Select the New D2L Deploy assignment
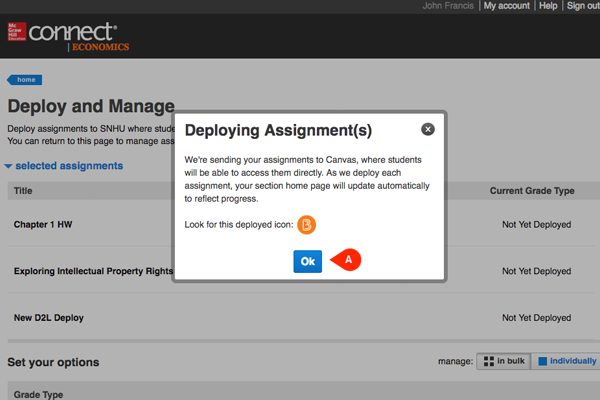The image size is (600, 400). pos(49,317)
